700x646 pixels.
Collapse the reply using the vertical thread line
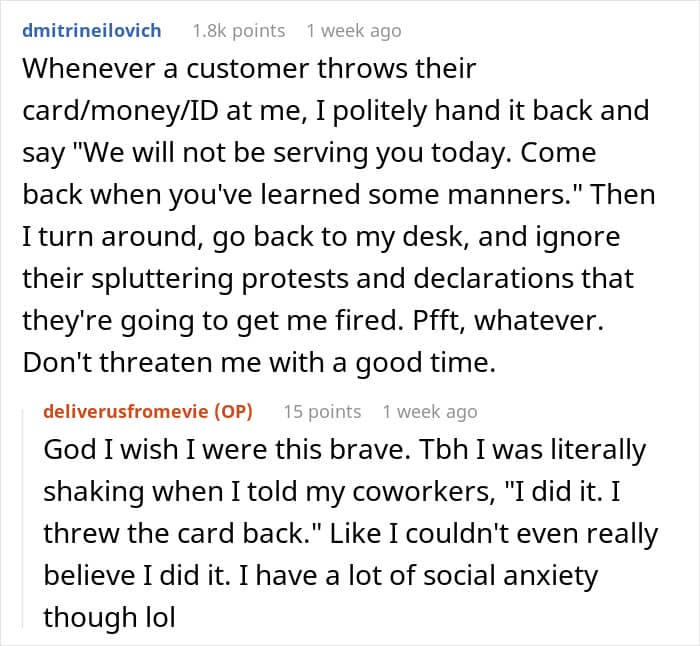[23, 518]
